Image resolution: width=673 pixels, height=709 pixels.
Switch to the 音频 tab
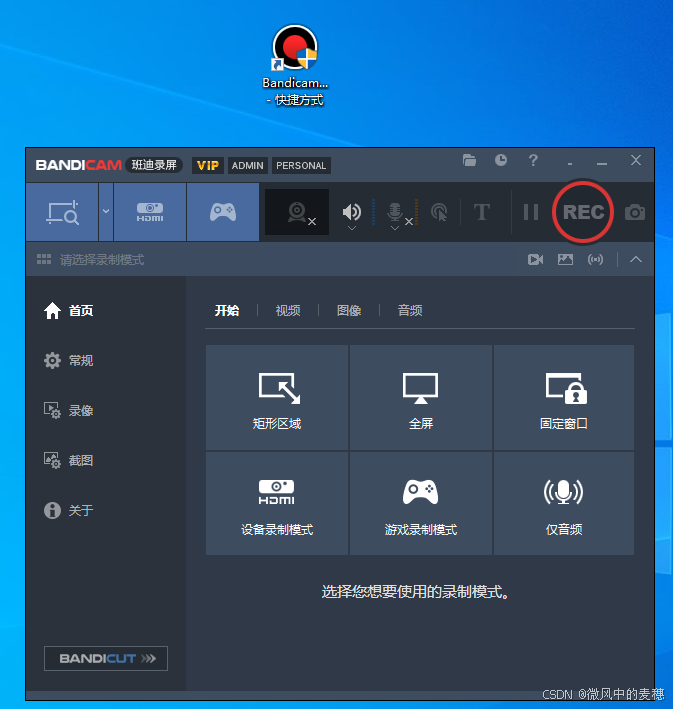click(x=410, y=311)
